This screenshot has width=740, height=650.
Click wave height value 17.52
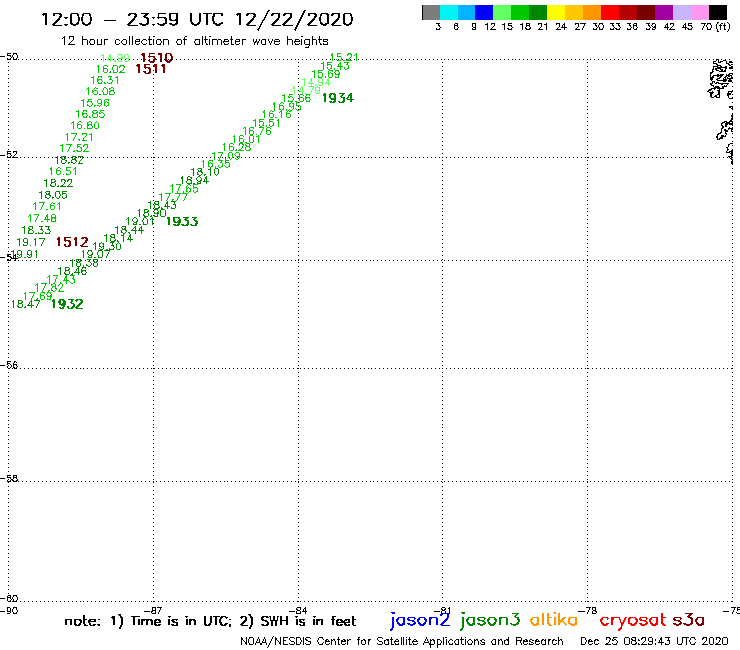tap(74, 148)
